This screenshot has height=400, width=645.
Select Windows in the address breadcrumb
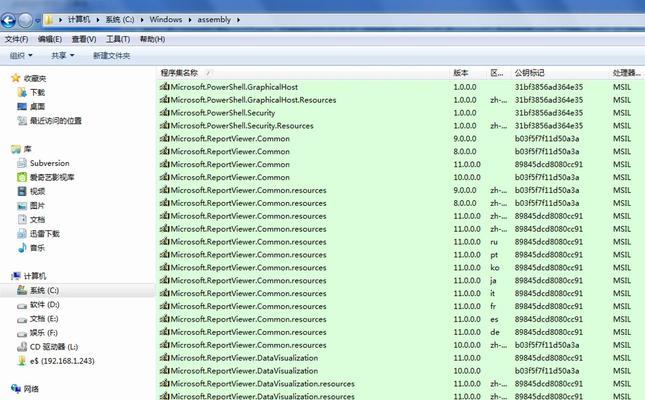click(x=166, y=19)
